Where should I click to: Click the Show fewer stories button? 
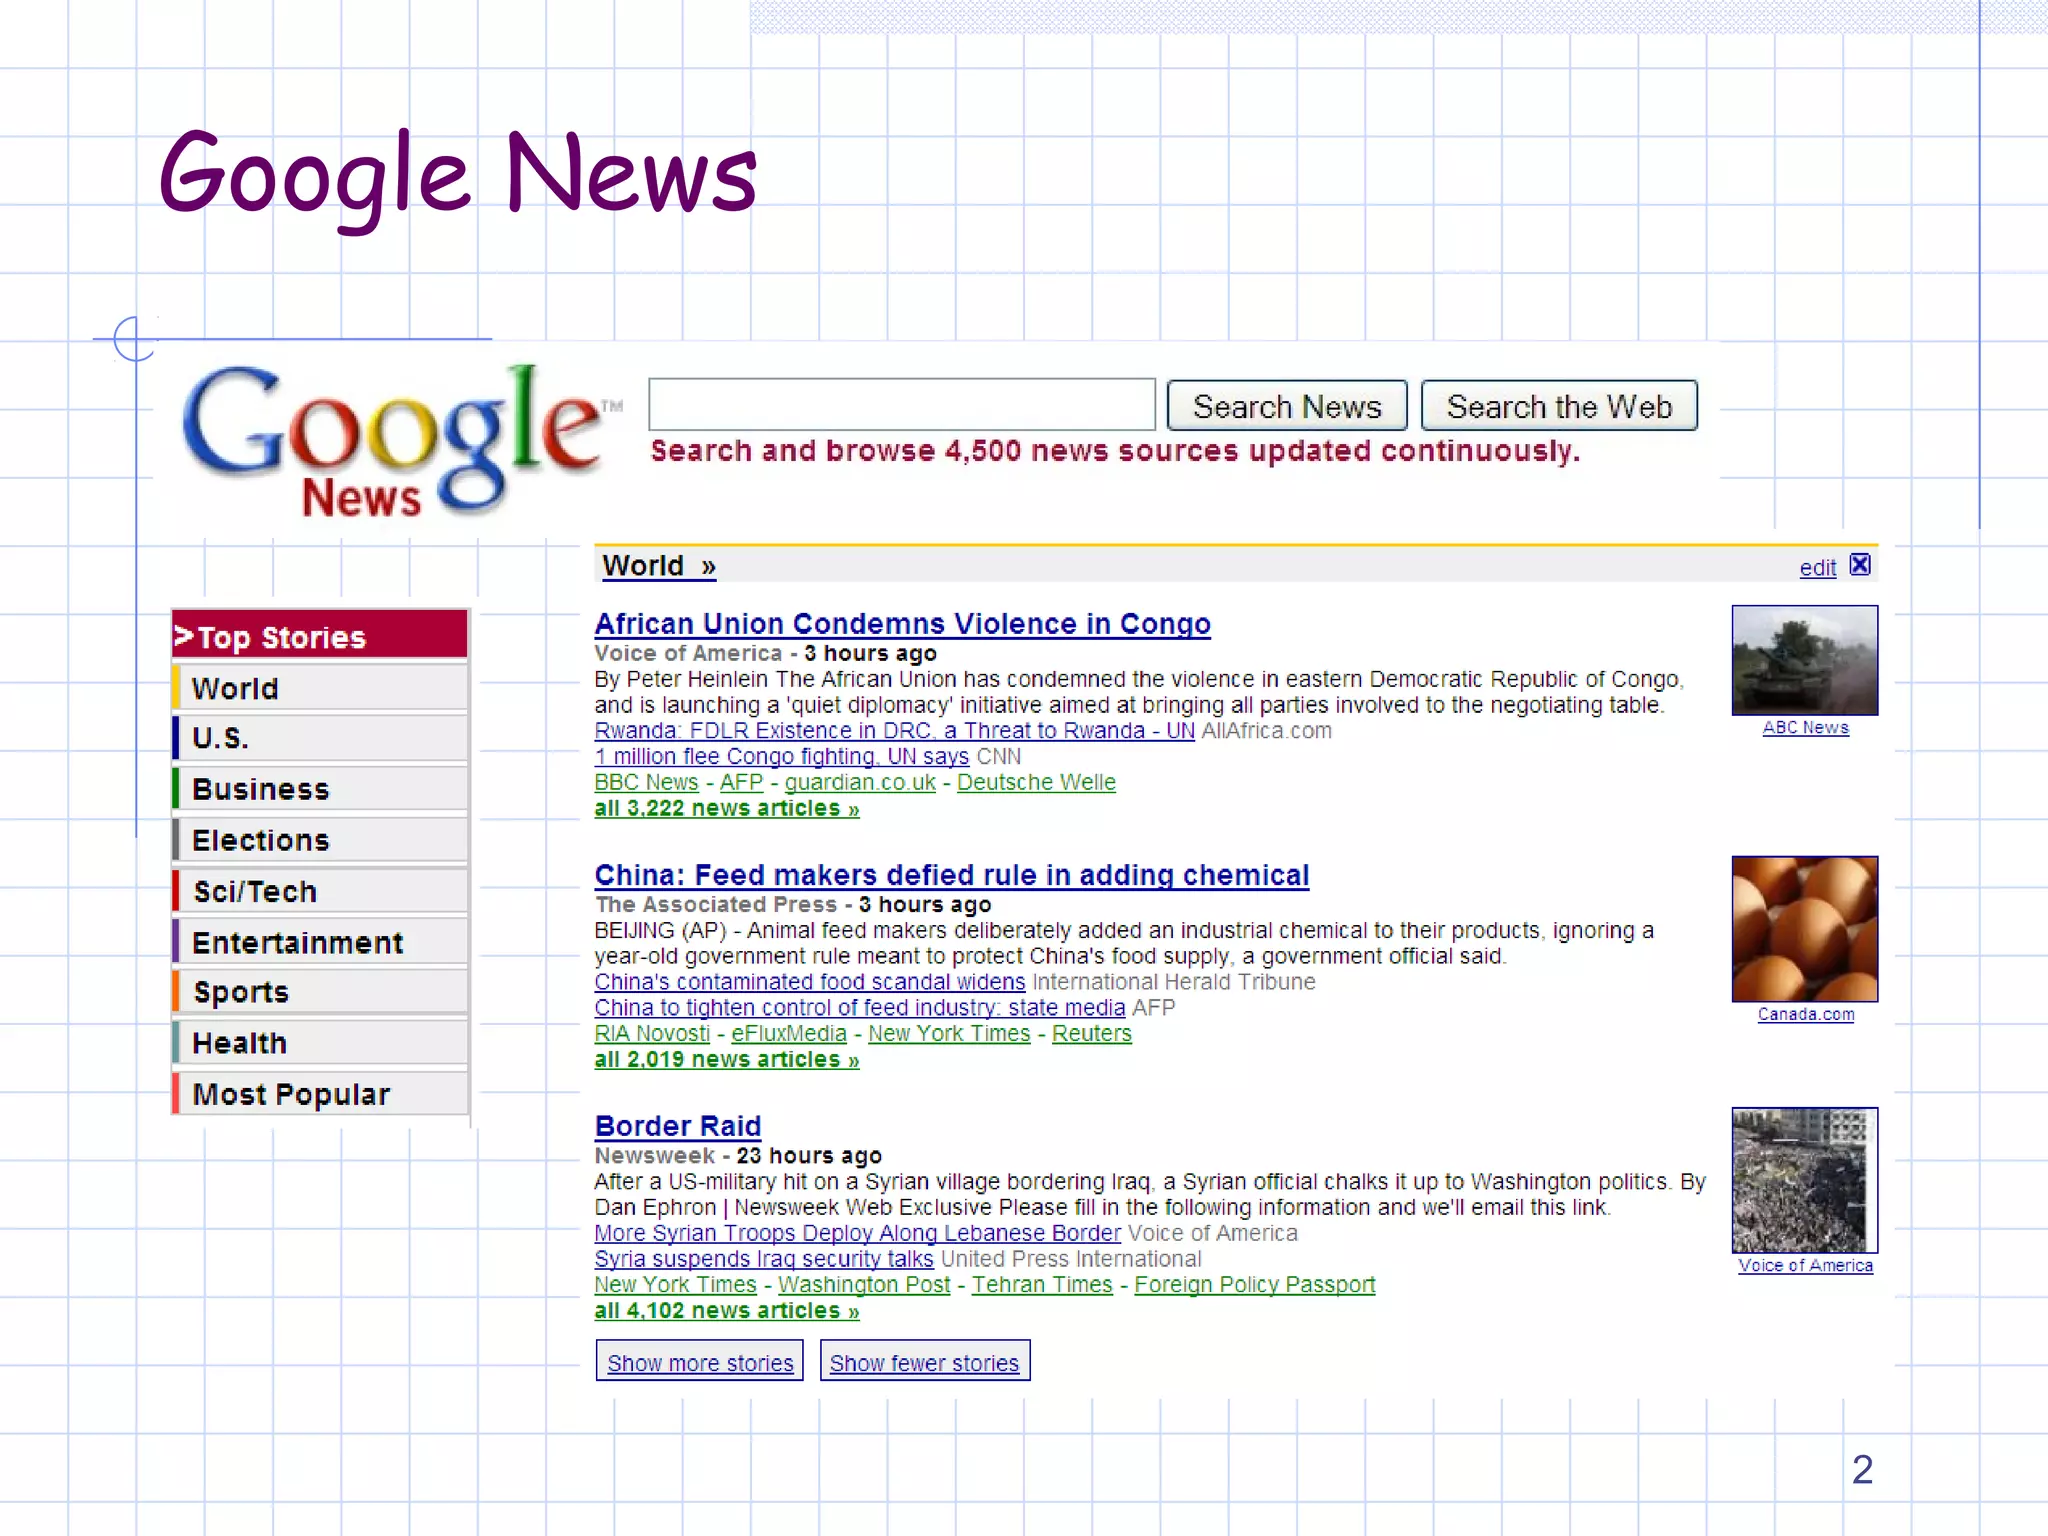coord(924,1362)
